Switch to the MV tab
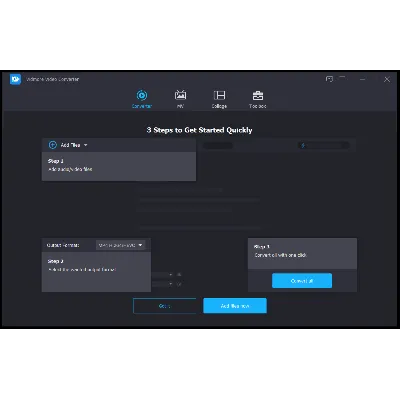This screenshot has width=400, height=400. click(x=180, y=99)
